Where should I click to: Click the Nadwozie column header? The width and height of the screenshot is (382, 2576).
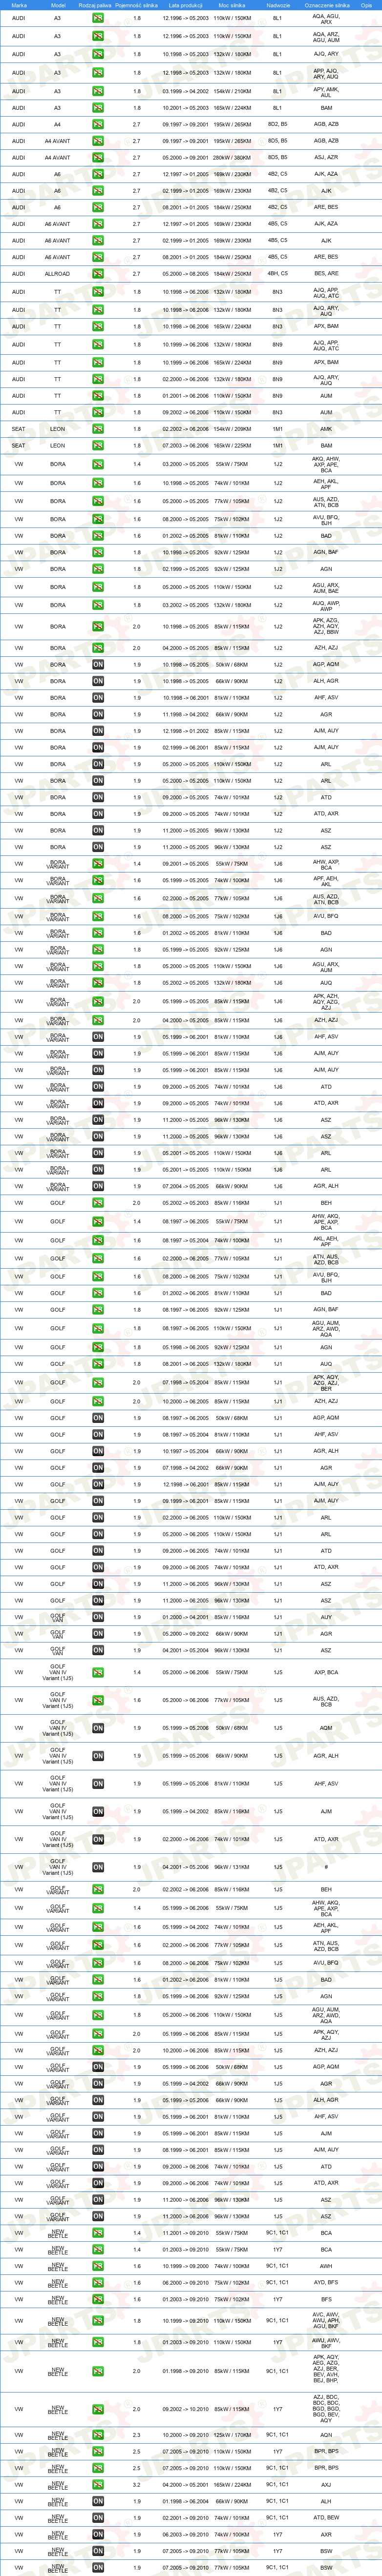pos(278,5)
